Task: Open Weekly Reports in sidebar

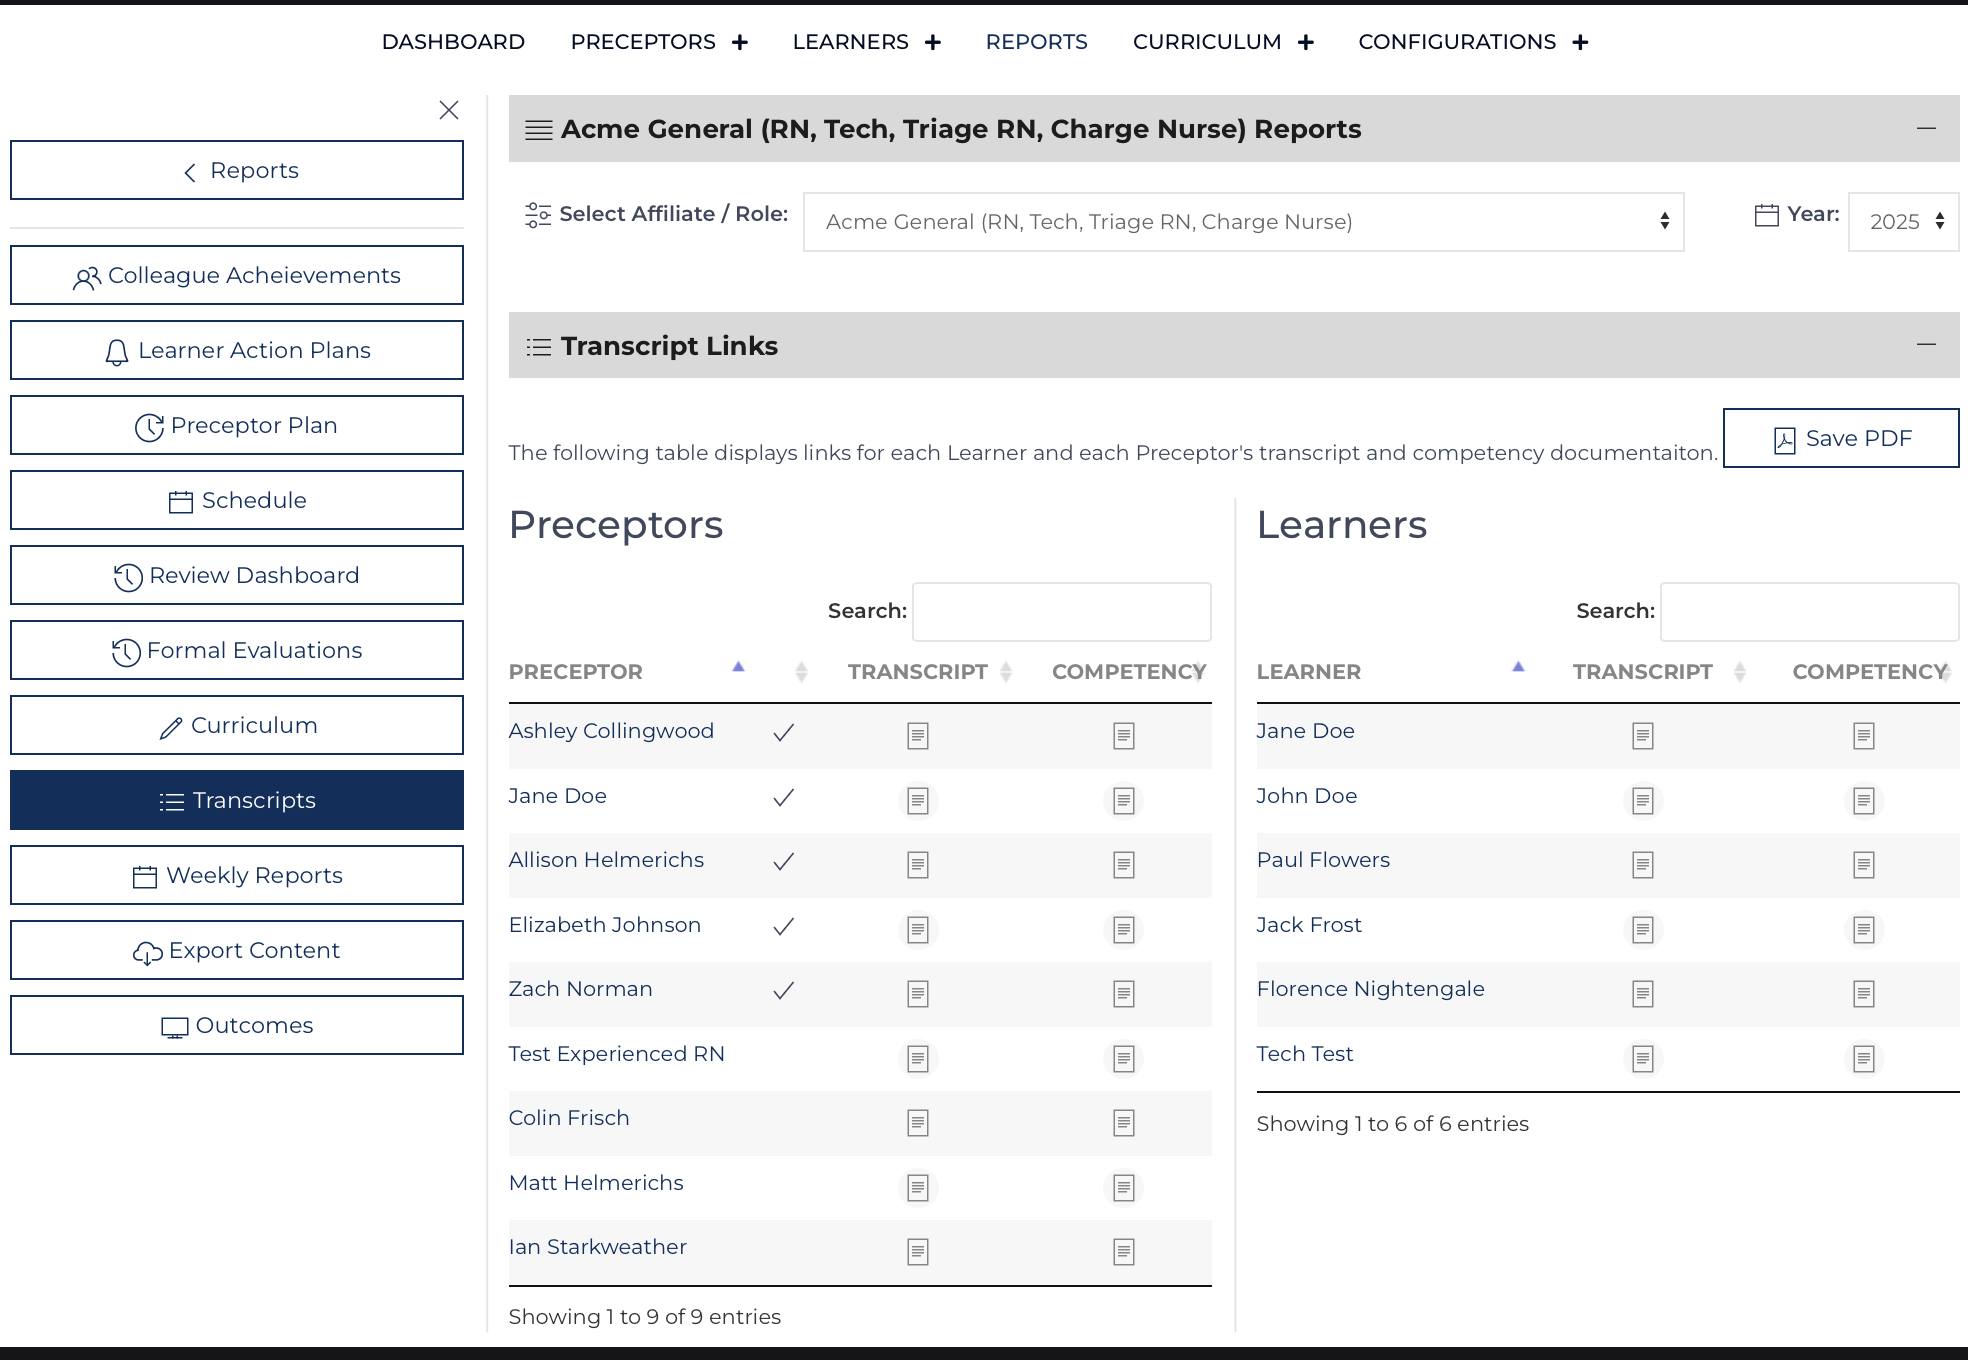Action: [237, 875]
